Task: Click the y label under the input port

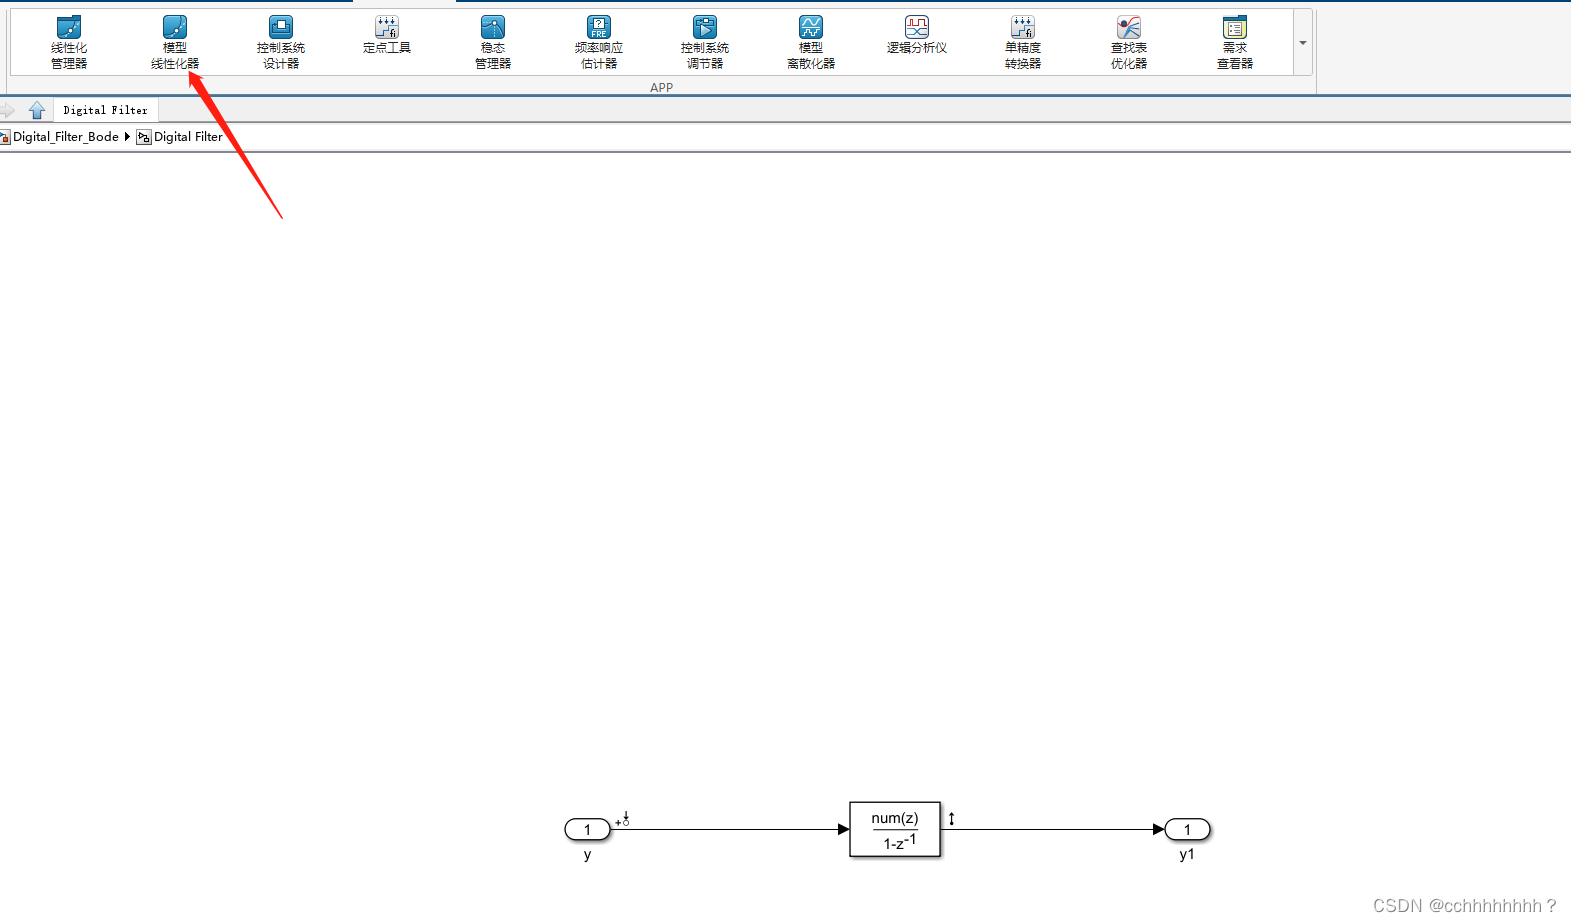Action: pos(588,855)
